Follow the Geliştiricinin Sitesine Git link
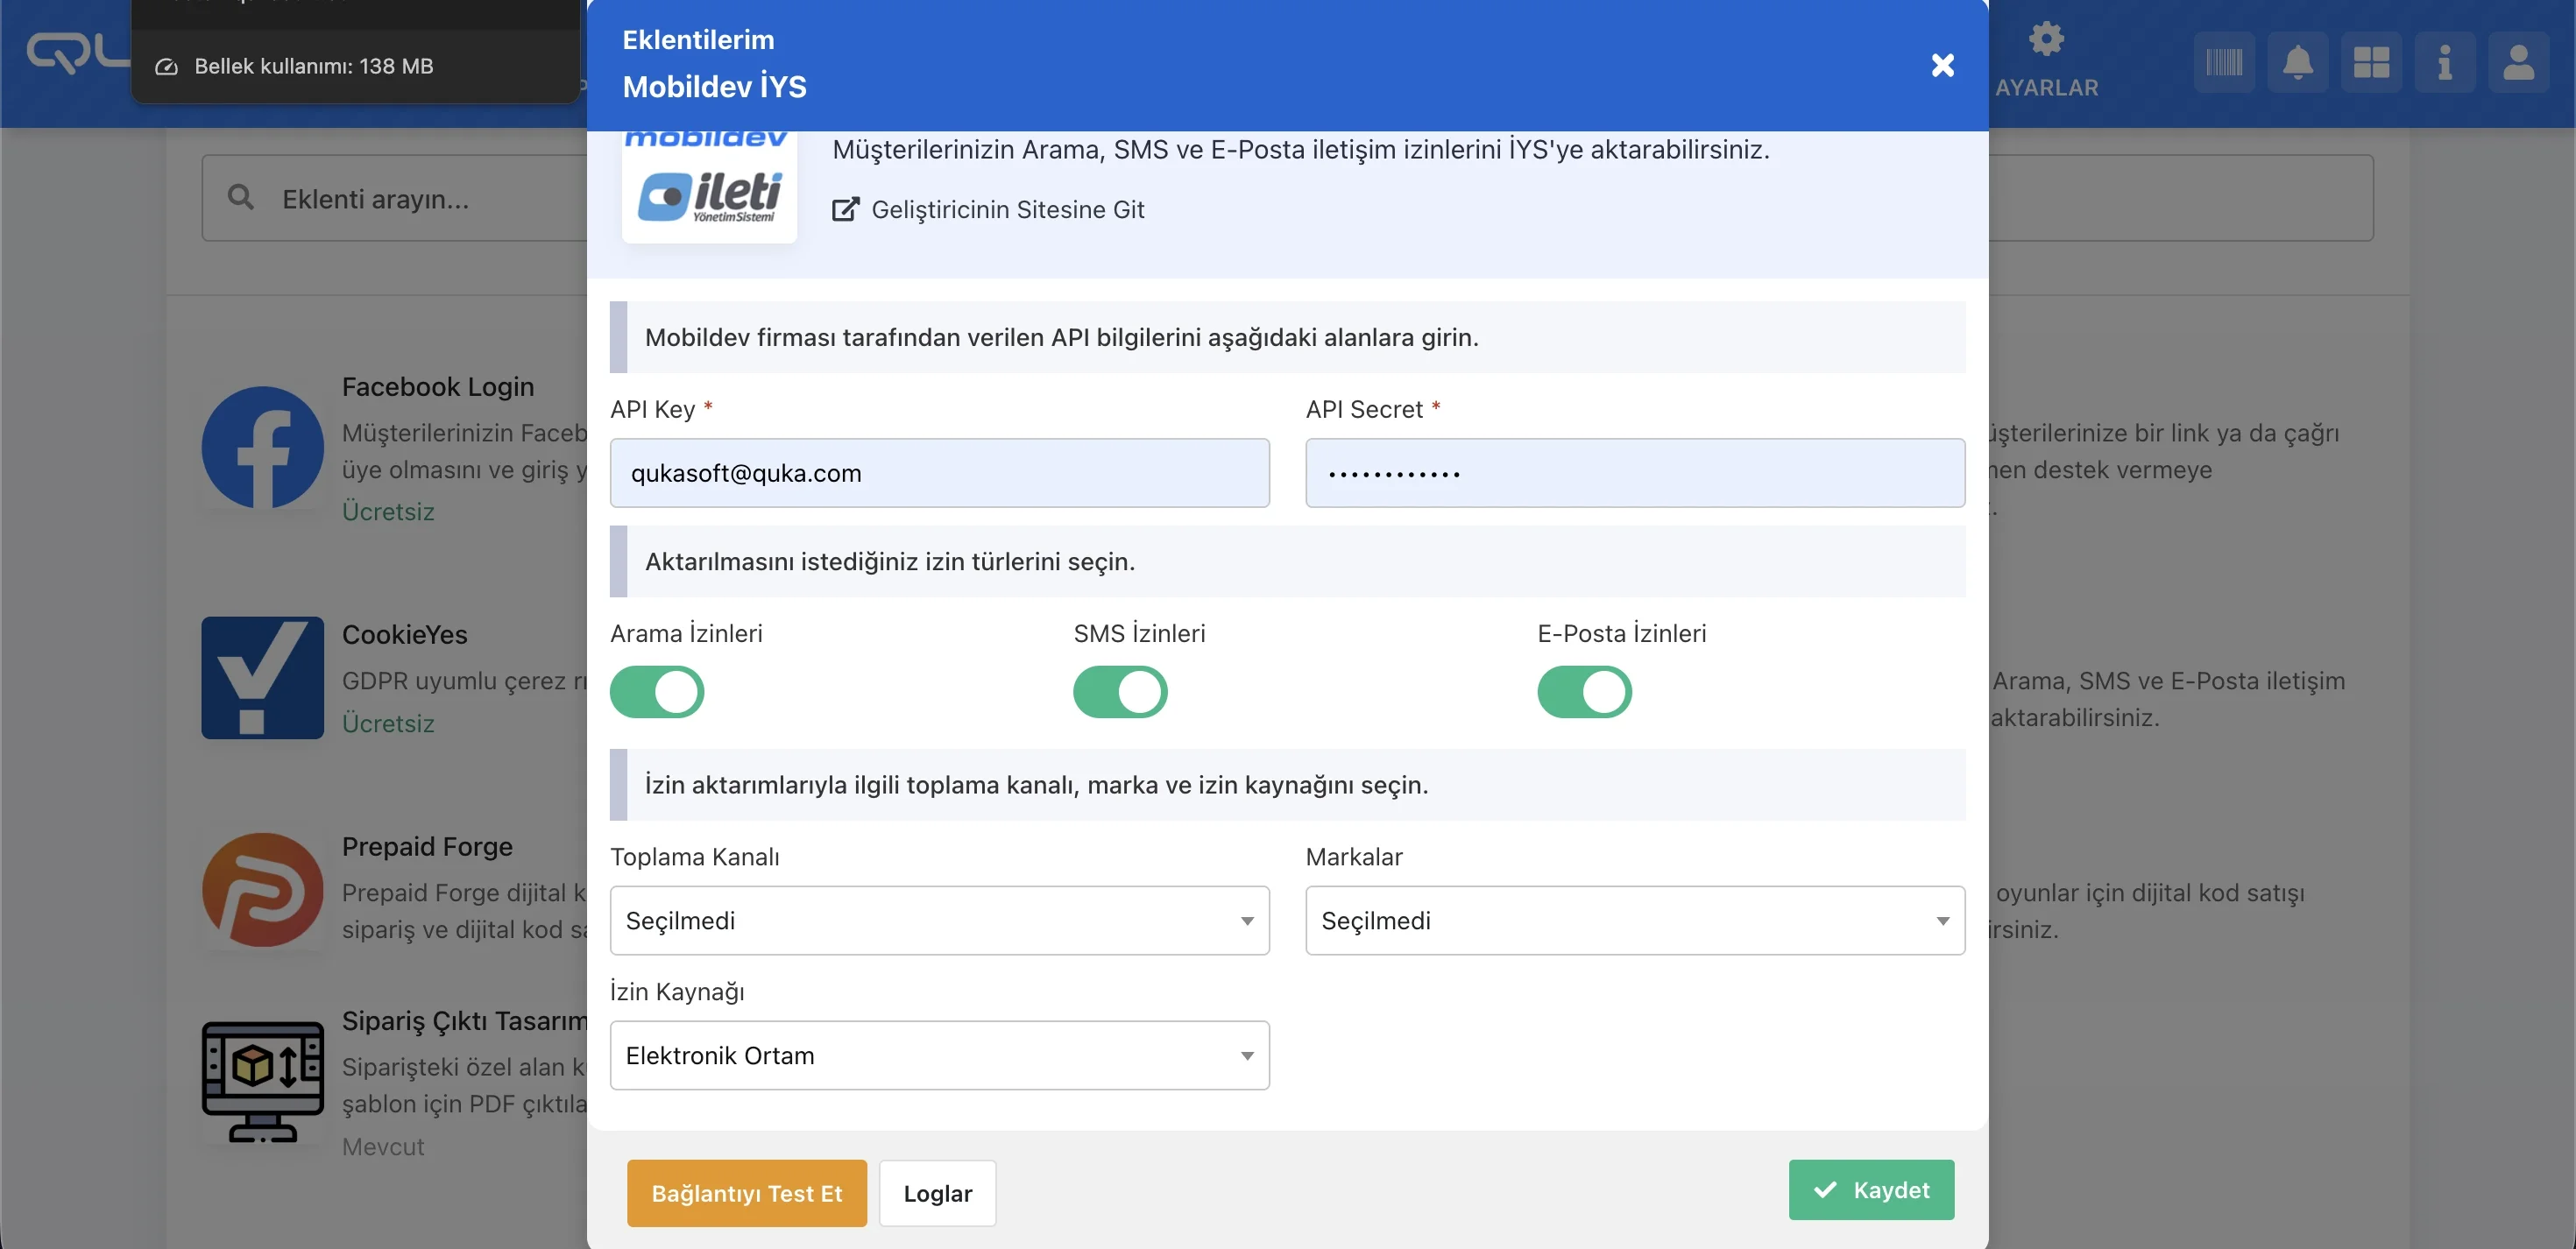2576x1249 pixels. click(x=1006, y=210)
